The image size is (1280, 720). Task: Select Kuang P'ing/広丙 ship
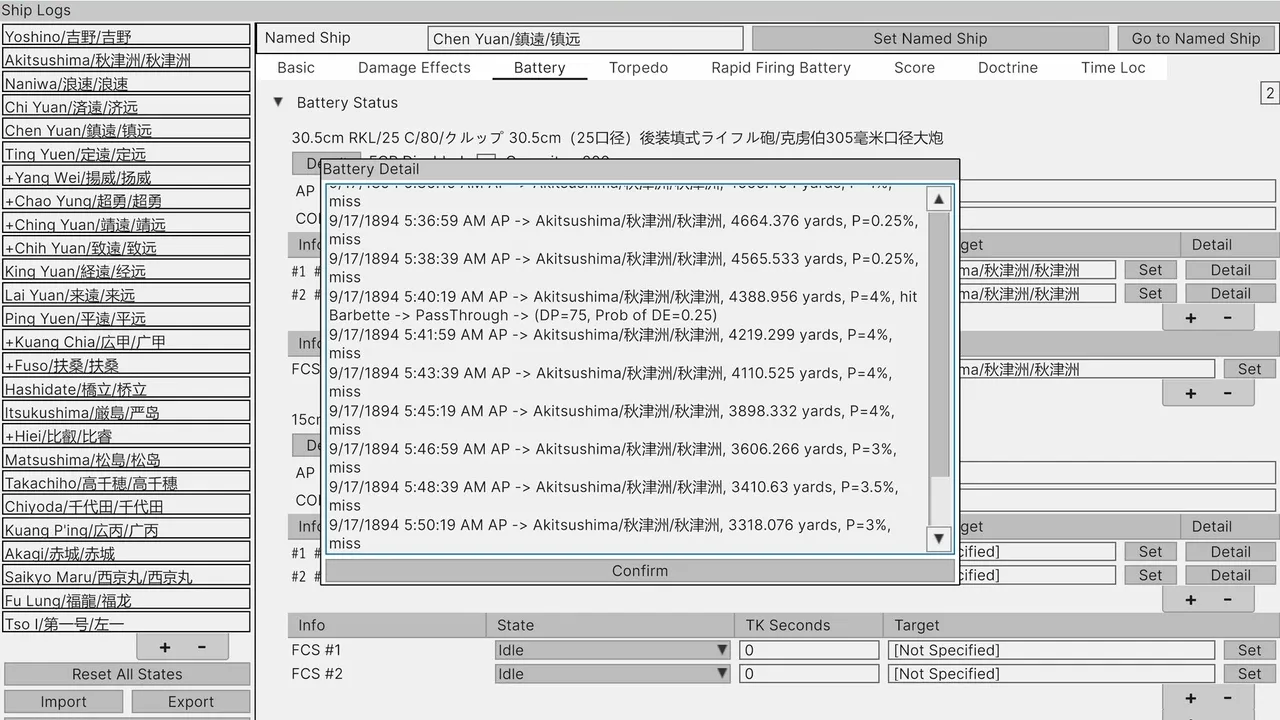(x=126, y=530)
